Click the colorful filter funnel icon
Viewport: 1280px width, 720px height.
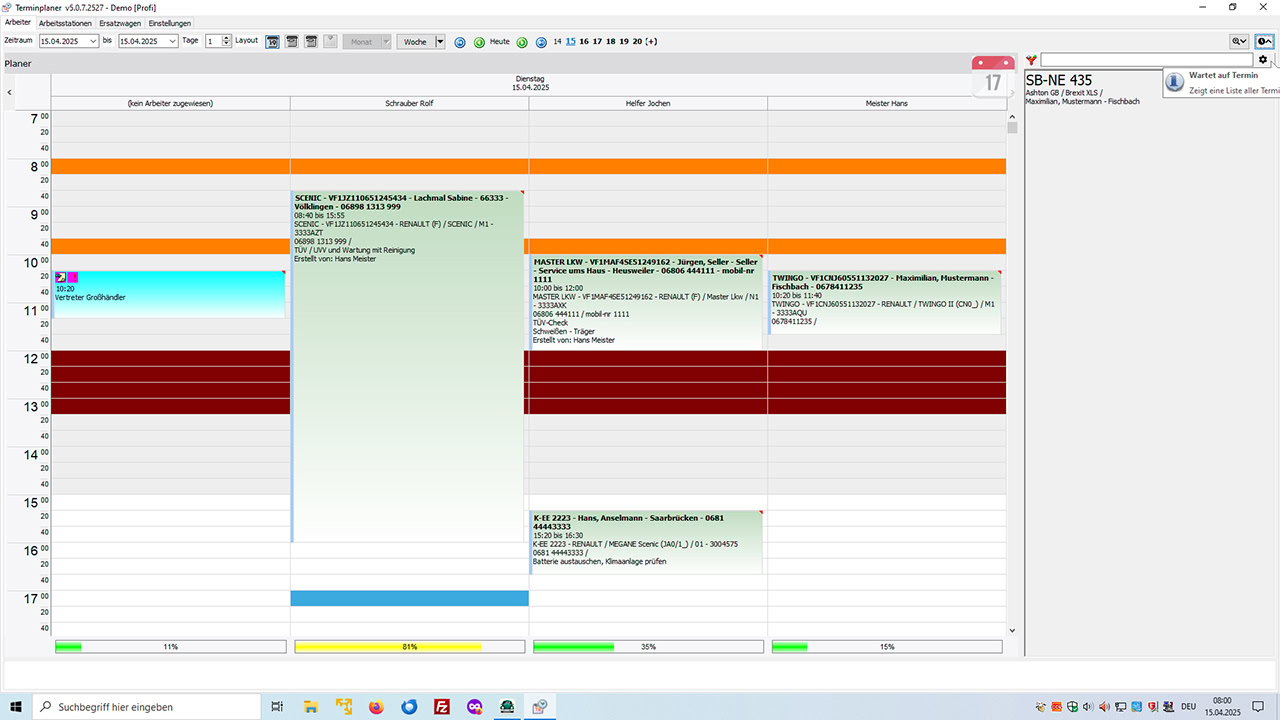coord(1031,60)
